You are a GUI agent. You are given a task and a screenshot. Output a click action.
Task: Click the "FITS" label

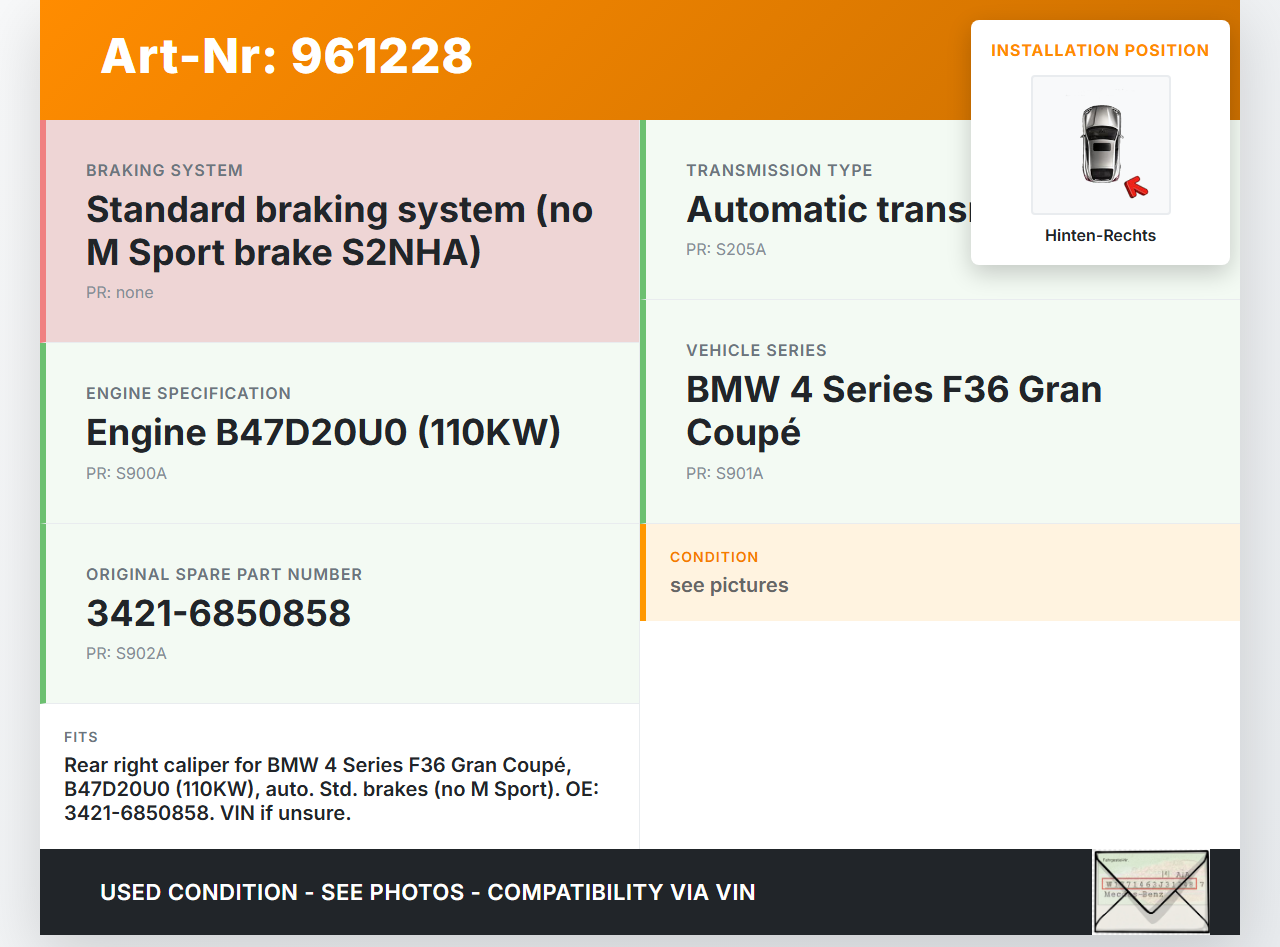point(81,737)
